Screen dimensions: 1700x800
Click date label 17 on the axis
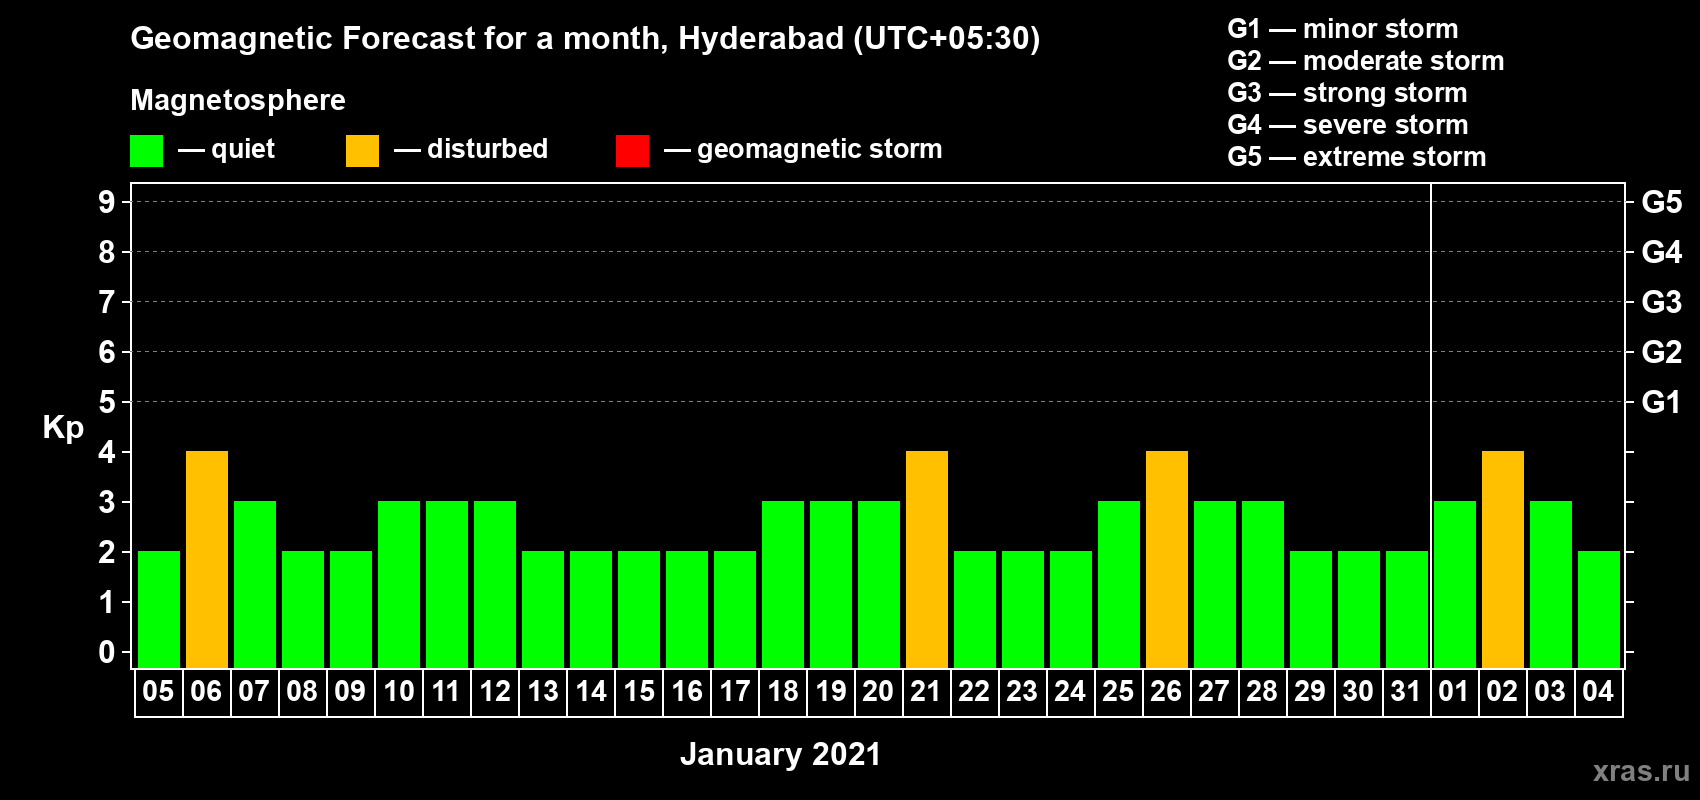coord(734,691)
